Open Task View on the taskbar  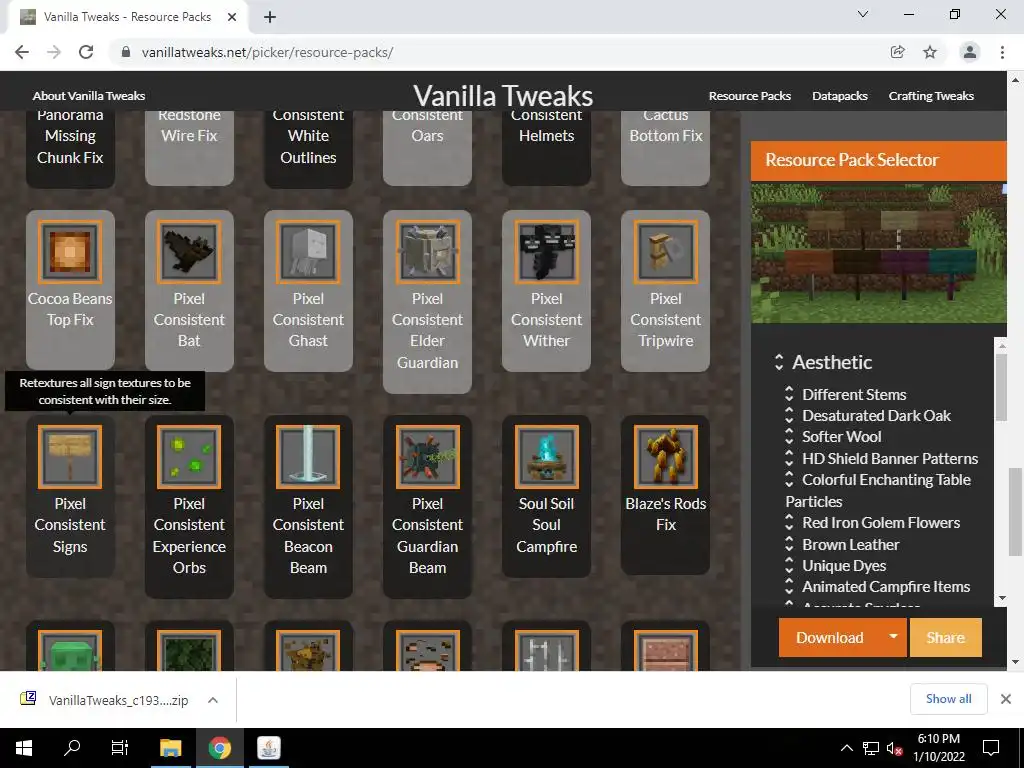point(120,748)
